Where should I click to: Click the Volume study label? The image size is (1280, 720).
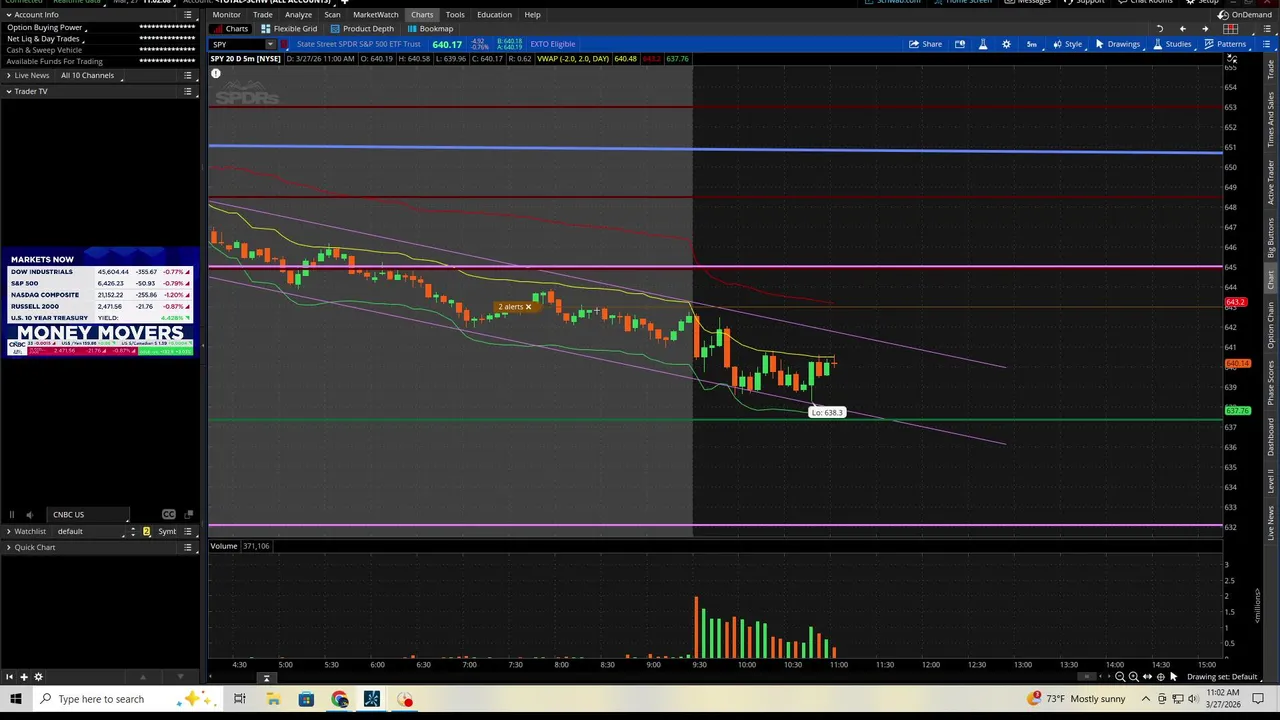tap(224, 546)
